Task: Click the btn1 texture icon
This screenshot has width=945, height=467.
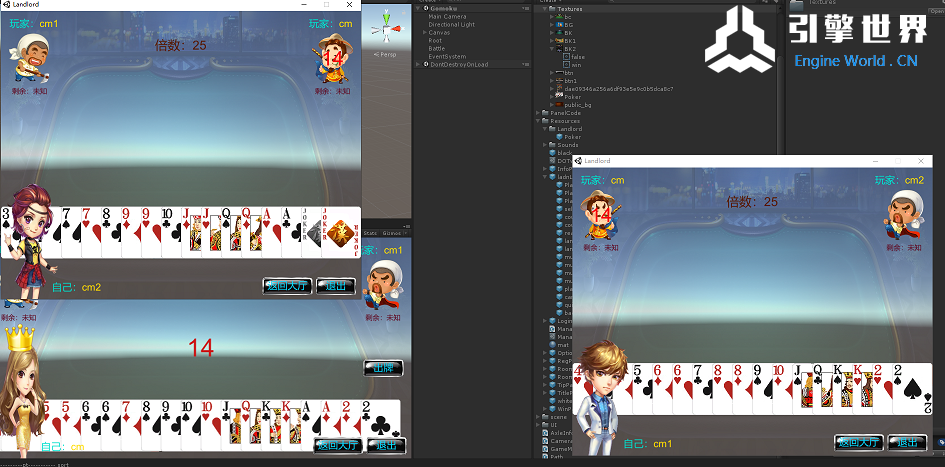Action: pos(560,81)
